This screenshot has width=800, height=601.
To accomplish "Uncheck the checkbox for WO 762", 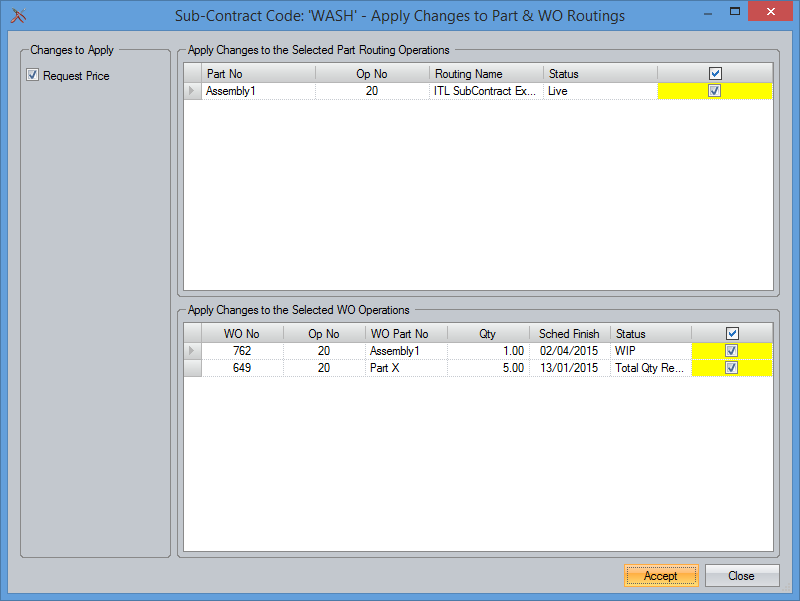I will (732, 351).
